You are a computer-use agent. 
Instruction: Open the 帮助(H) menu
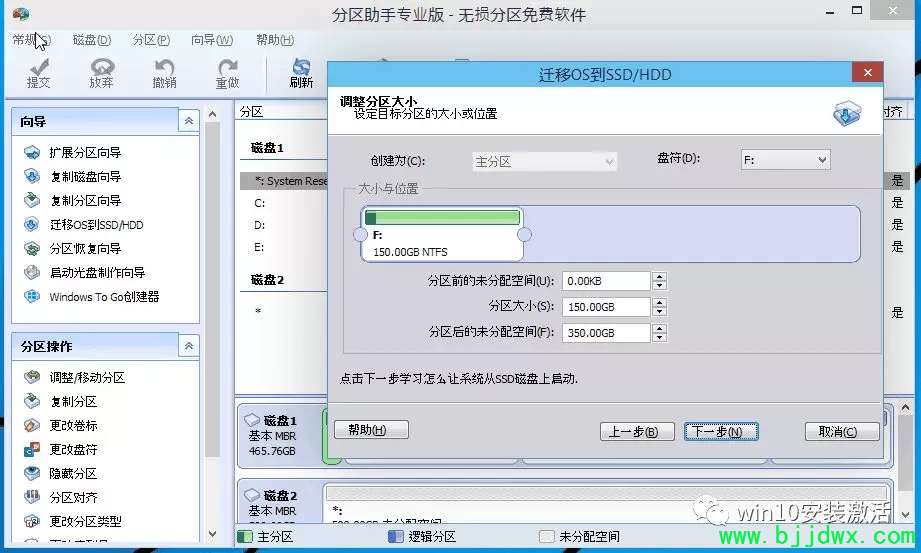tap(275, 40)
